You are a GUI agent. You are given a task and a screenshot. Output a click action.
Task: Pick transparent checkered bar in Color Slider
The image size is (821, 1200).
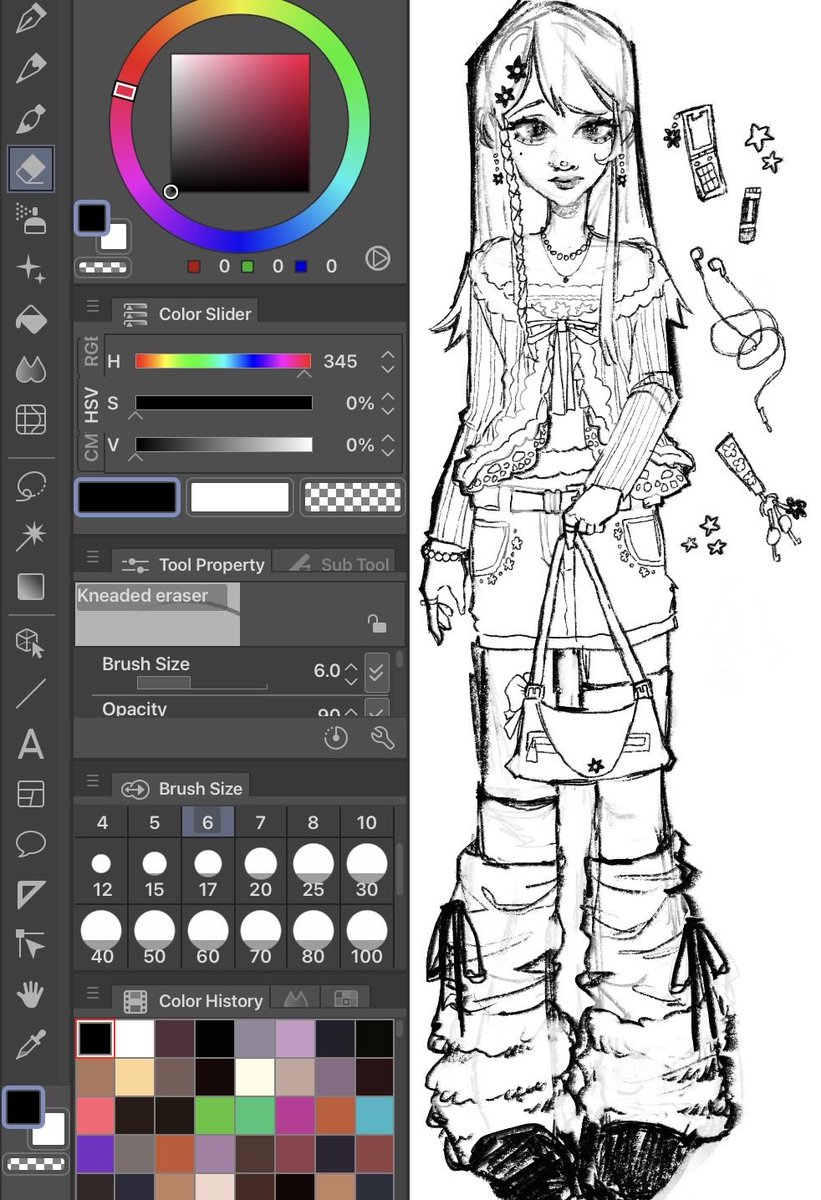pos(352,497)
